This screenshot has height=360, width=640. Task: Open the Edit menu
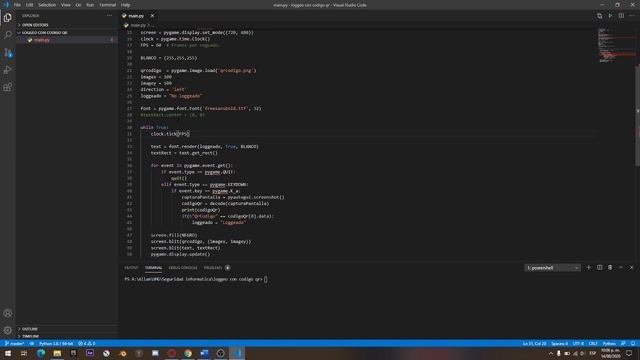tap(29, 5)
